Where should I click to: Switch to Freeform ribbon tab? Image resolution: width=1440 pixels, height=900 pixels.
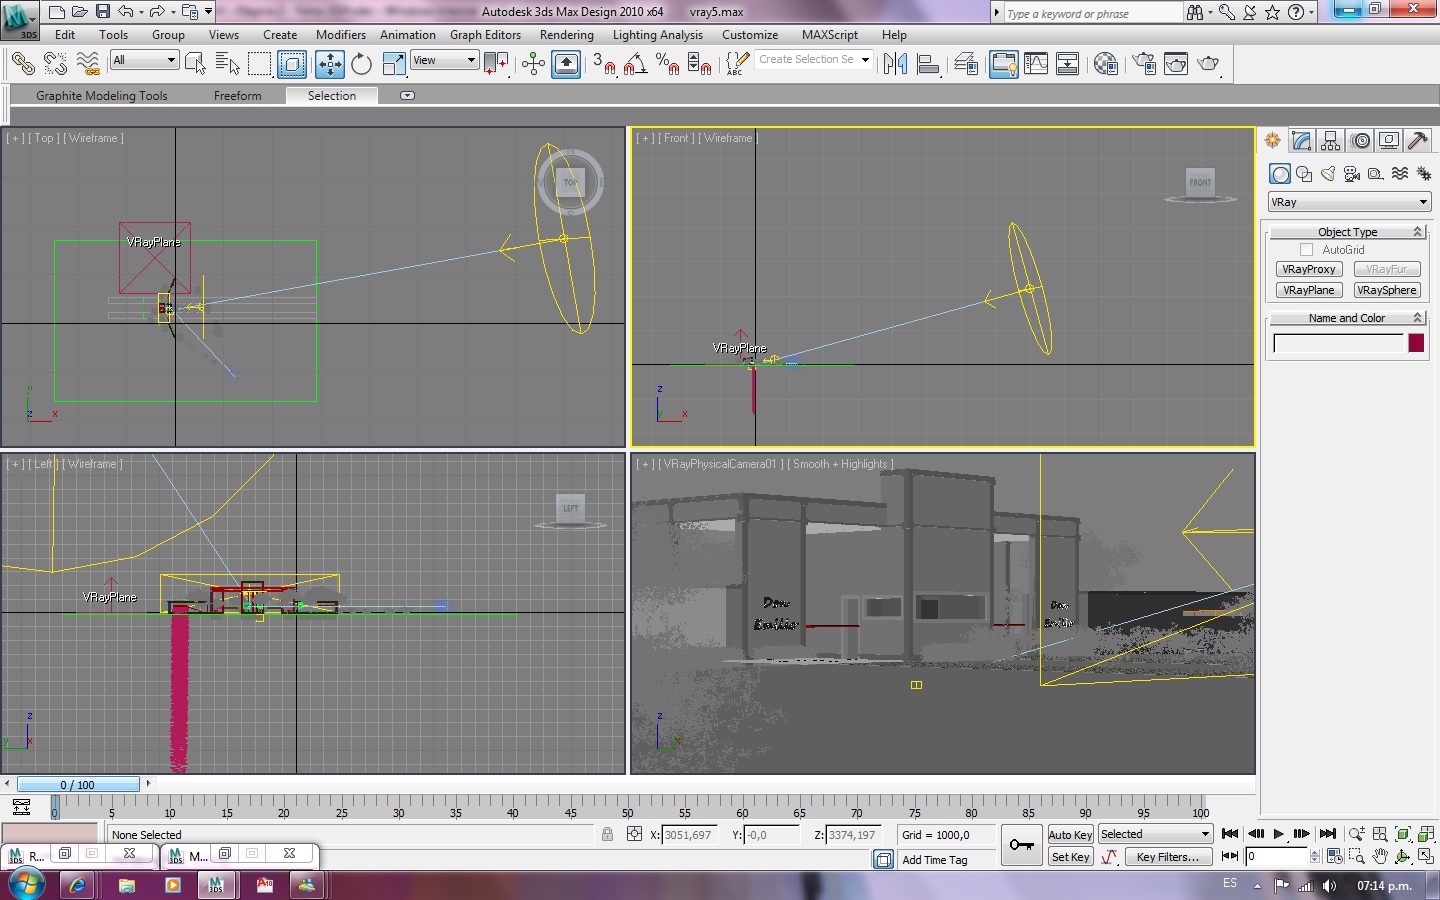[237, 96]
